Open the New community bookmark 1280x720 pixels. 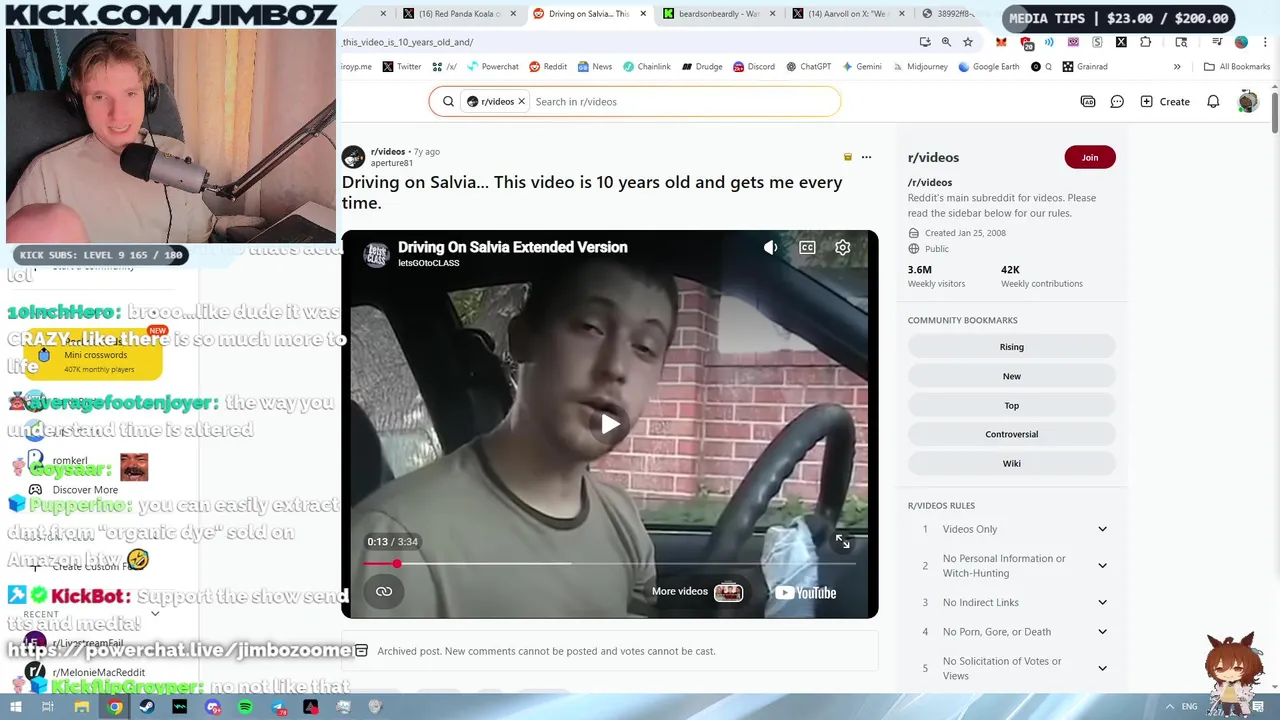(x=1012, y=376)
